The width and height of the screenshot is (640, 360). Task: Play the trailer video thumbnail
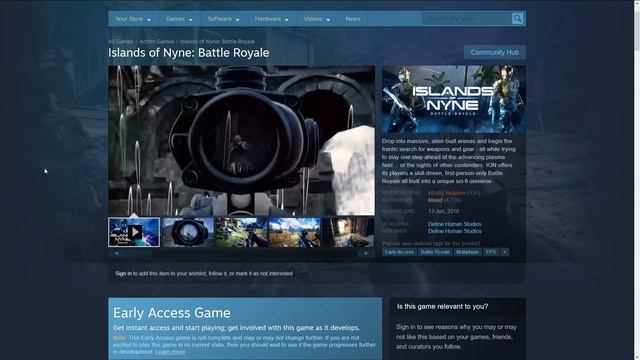(134, 232)
